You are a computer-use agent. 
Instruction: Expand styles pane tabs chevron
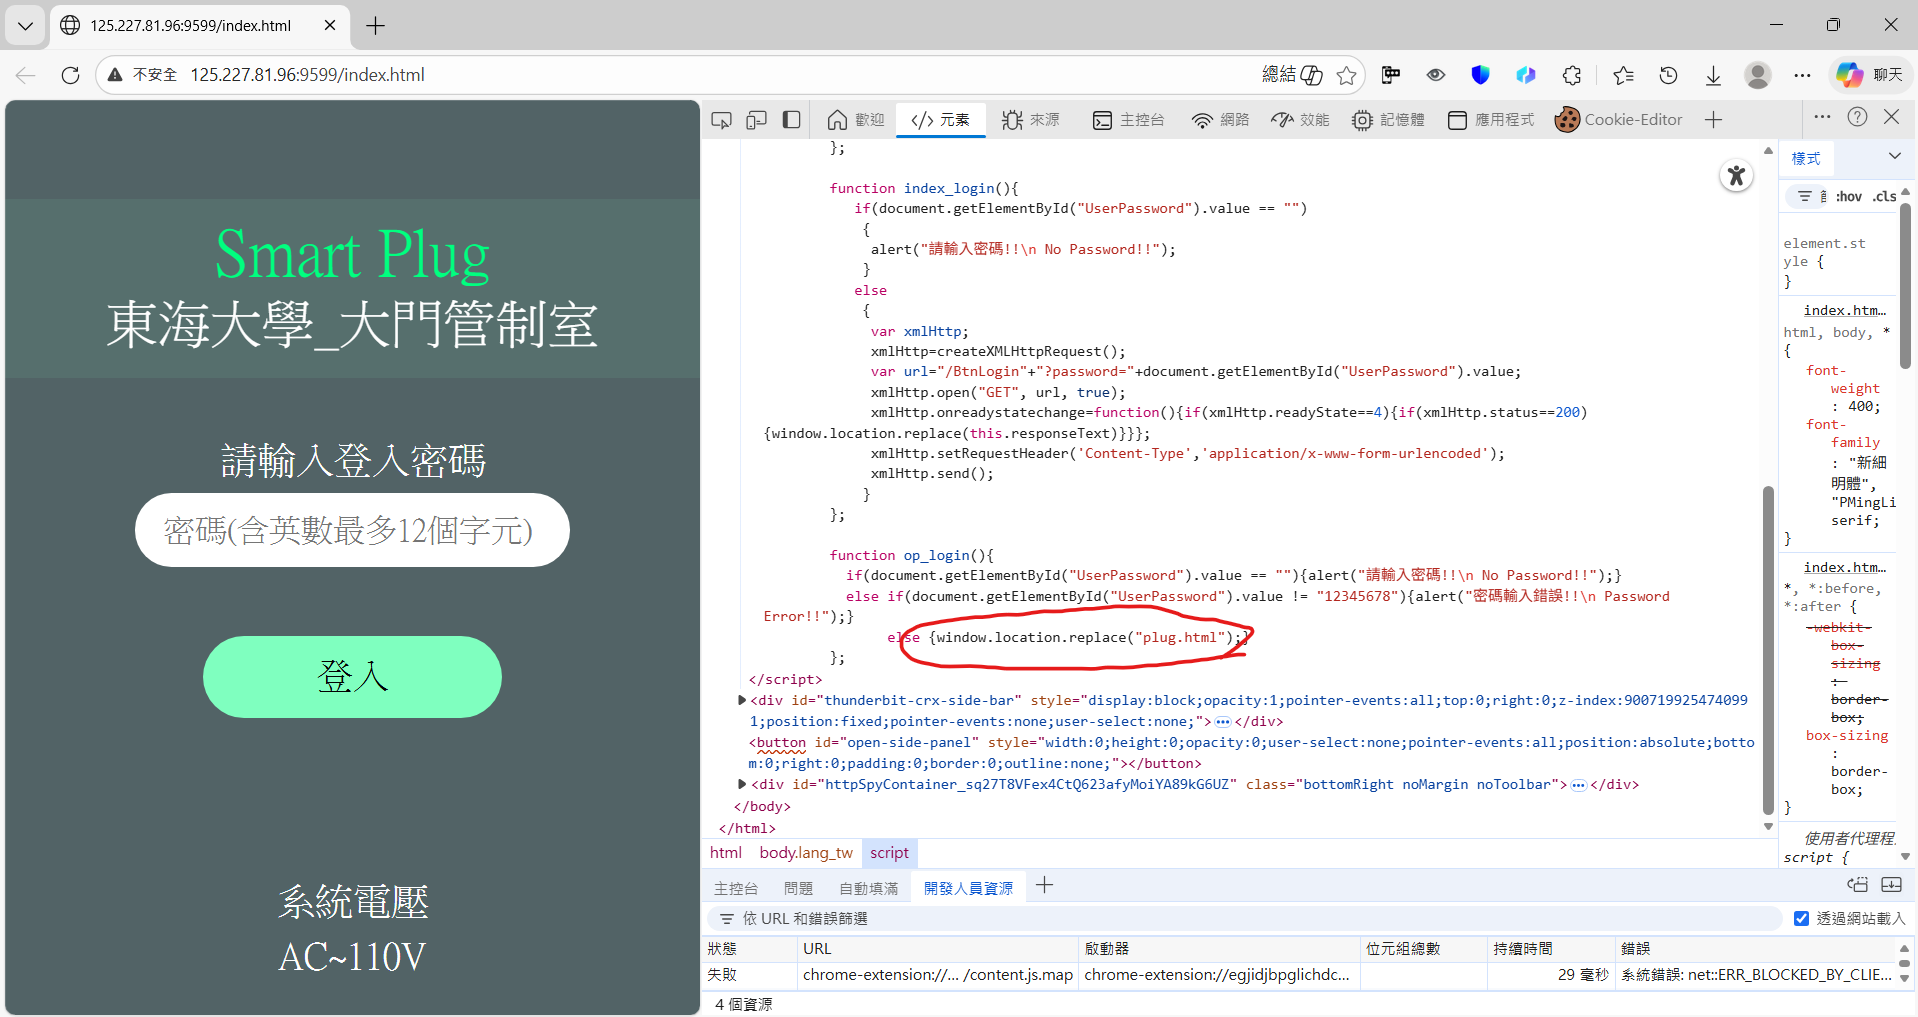click(1894, 156)
